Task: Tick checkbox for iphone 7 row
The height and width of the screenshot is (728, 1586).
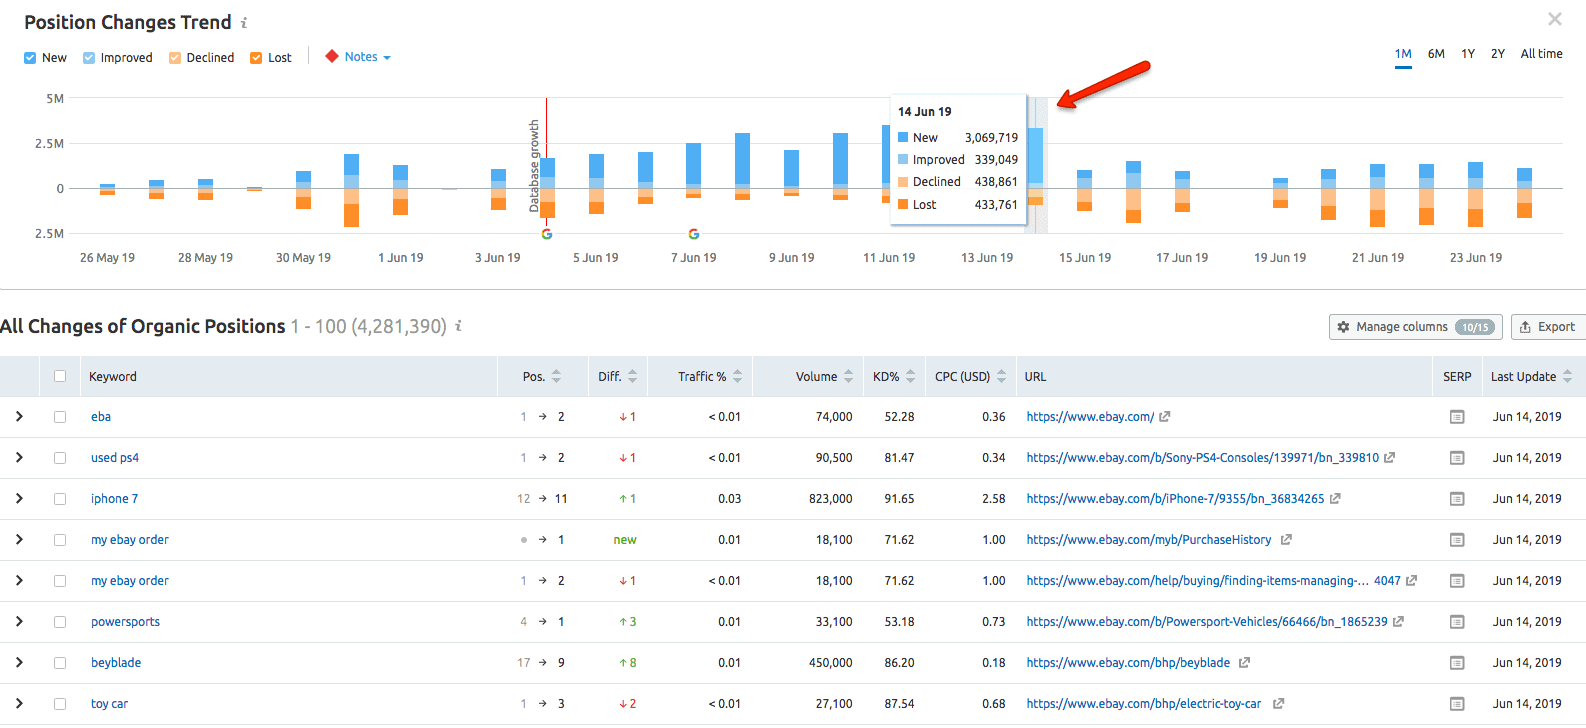Action: [60, 499]
